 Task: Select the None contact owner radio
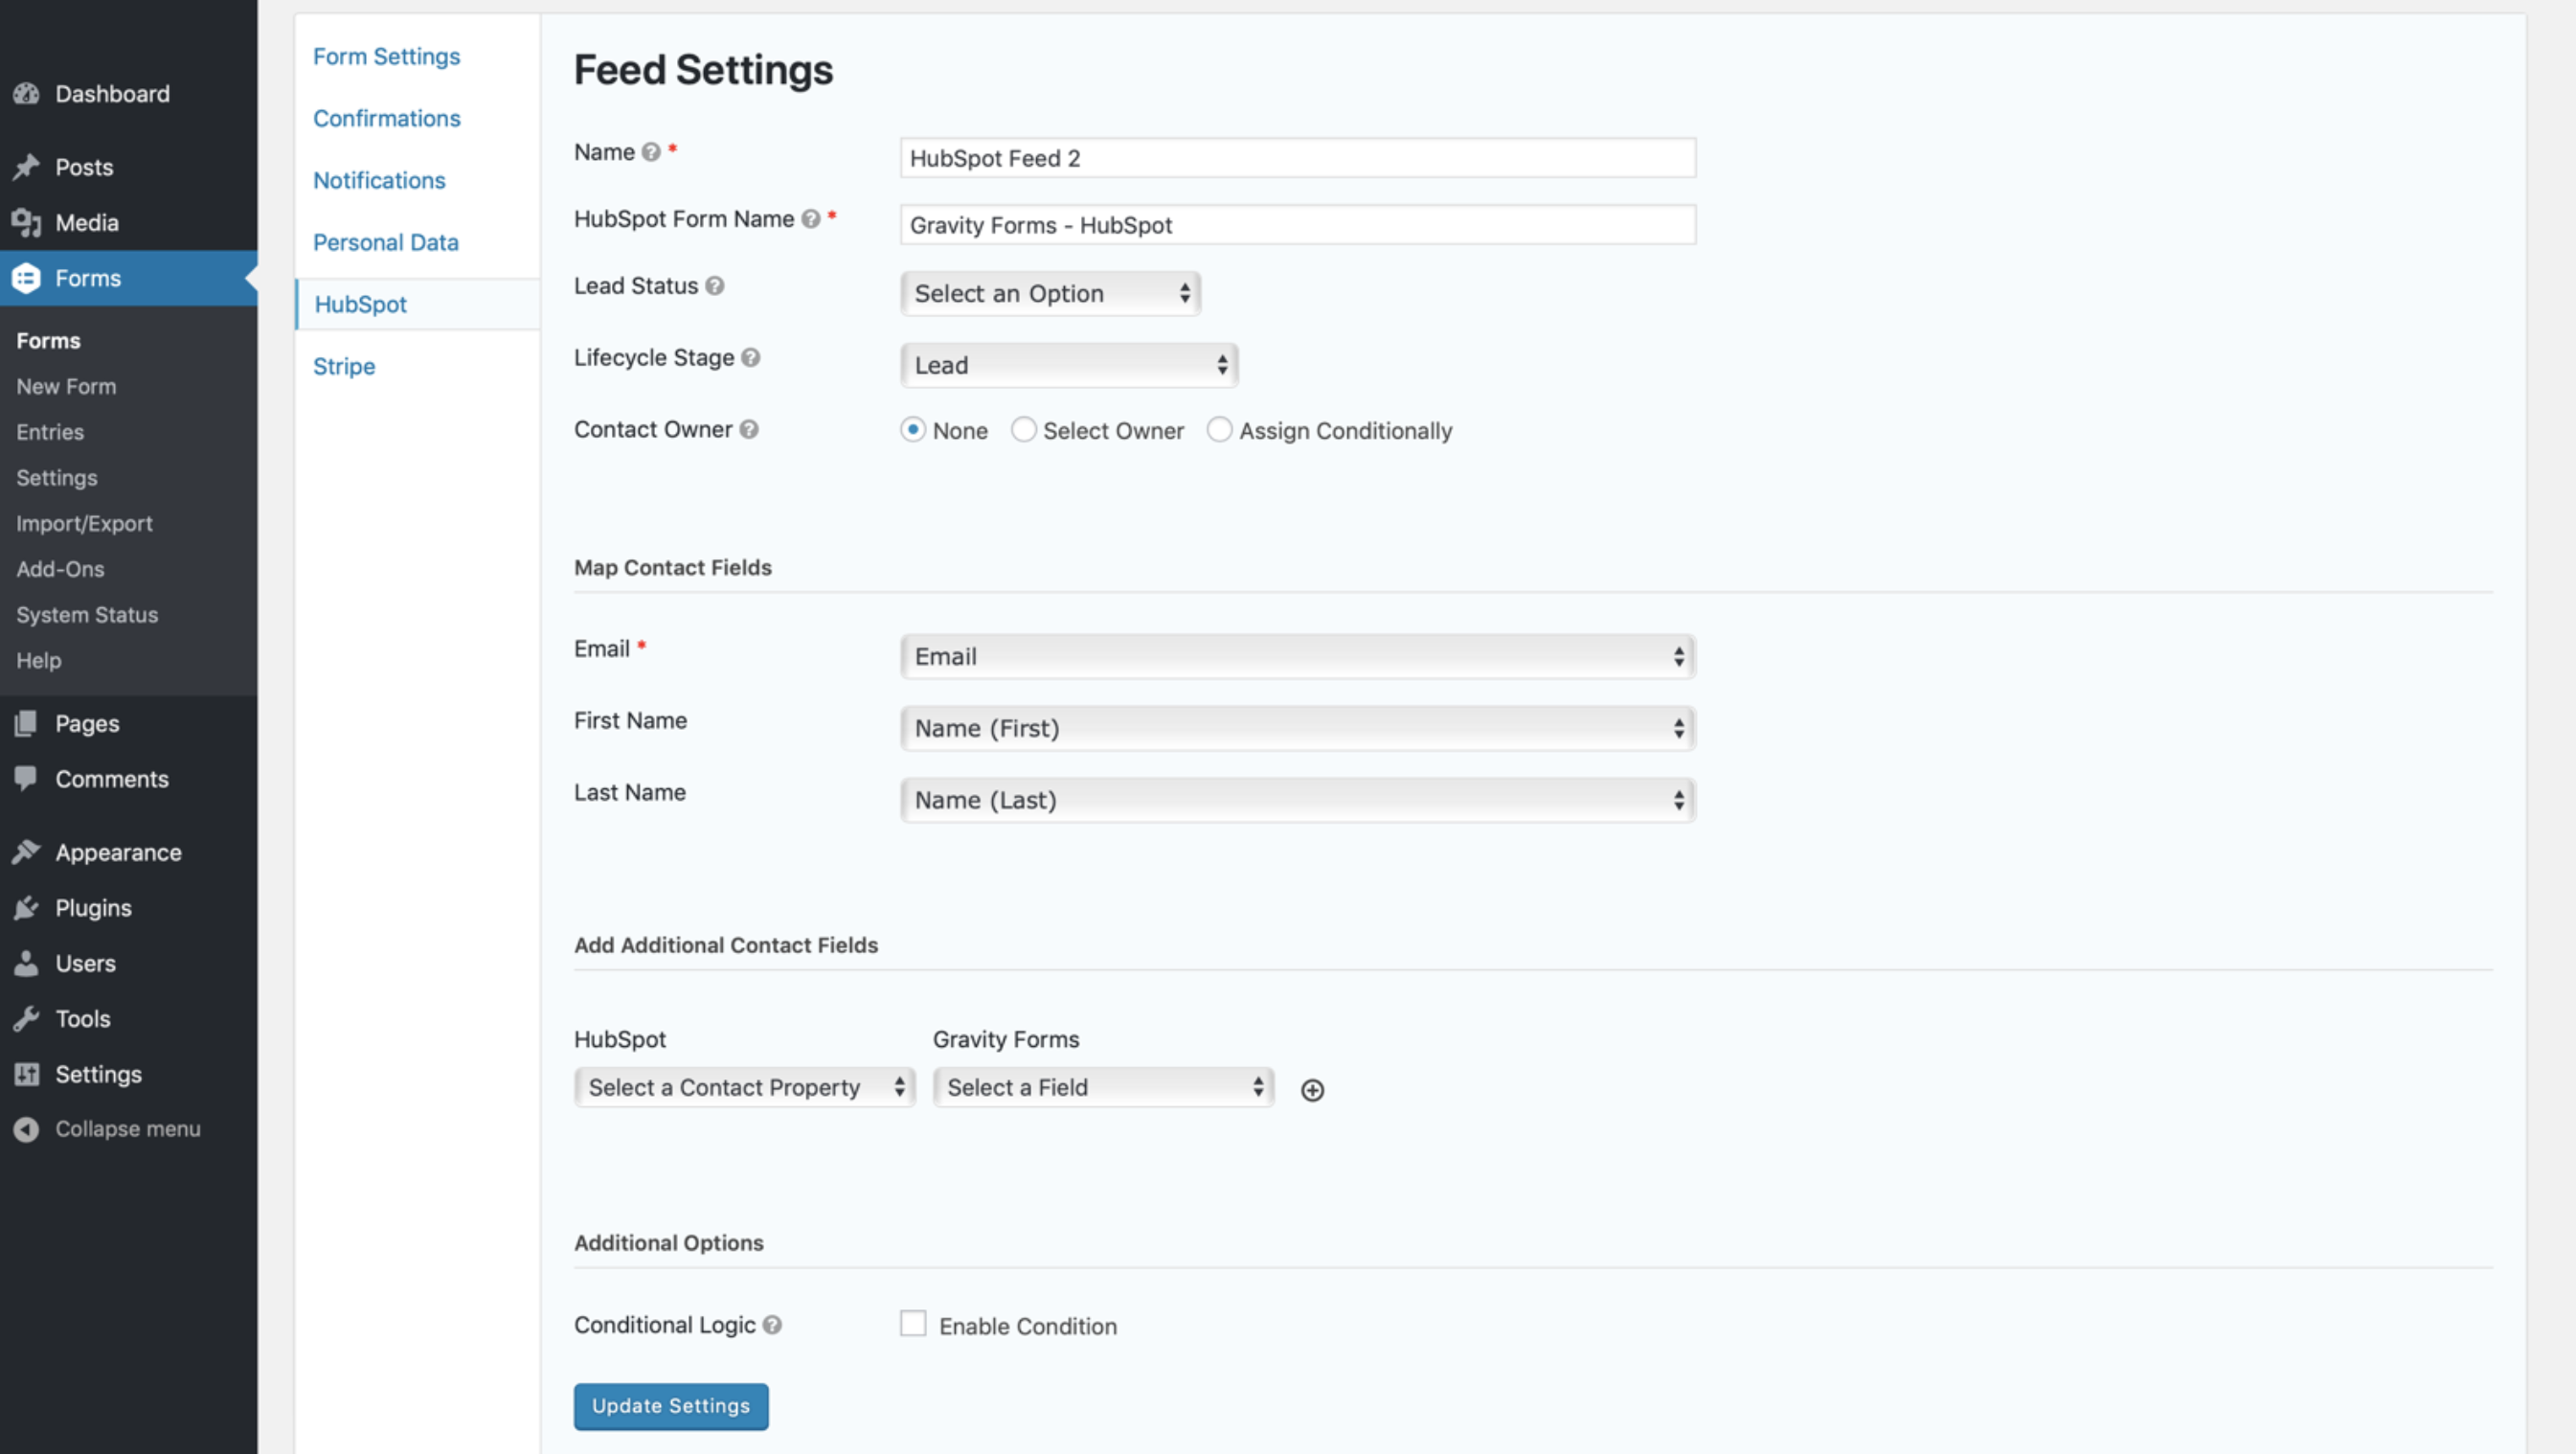pos(912,430)
